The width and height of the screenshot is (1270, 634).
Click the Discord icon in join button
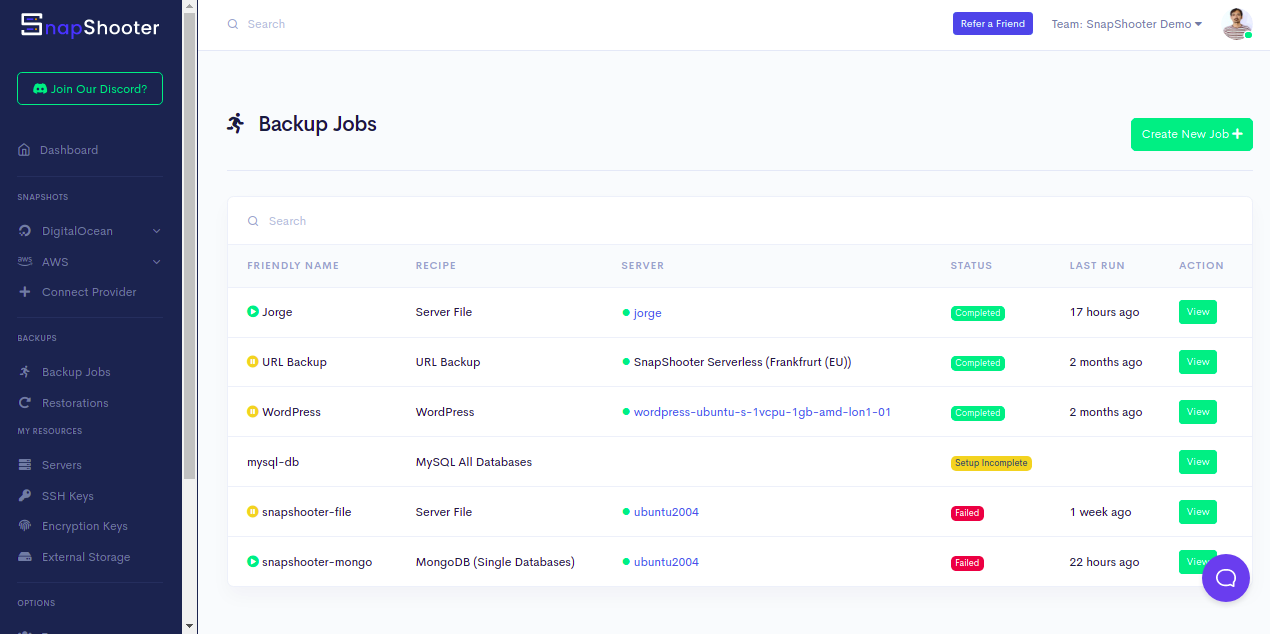tap(40, 89)
